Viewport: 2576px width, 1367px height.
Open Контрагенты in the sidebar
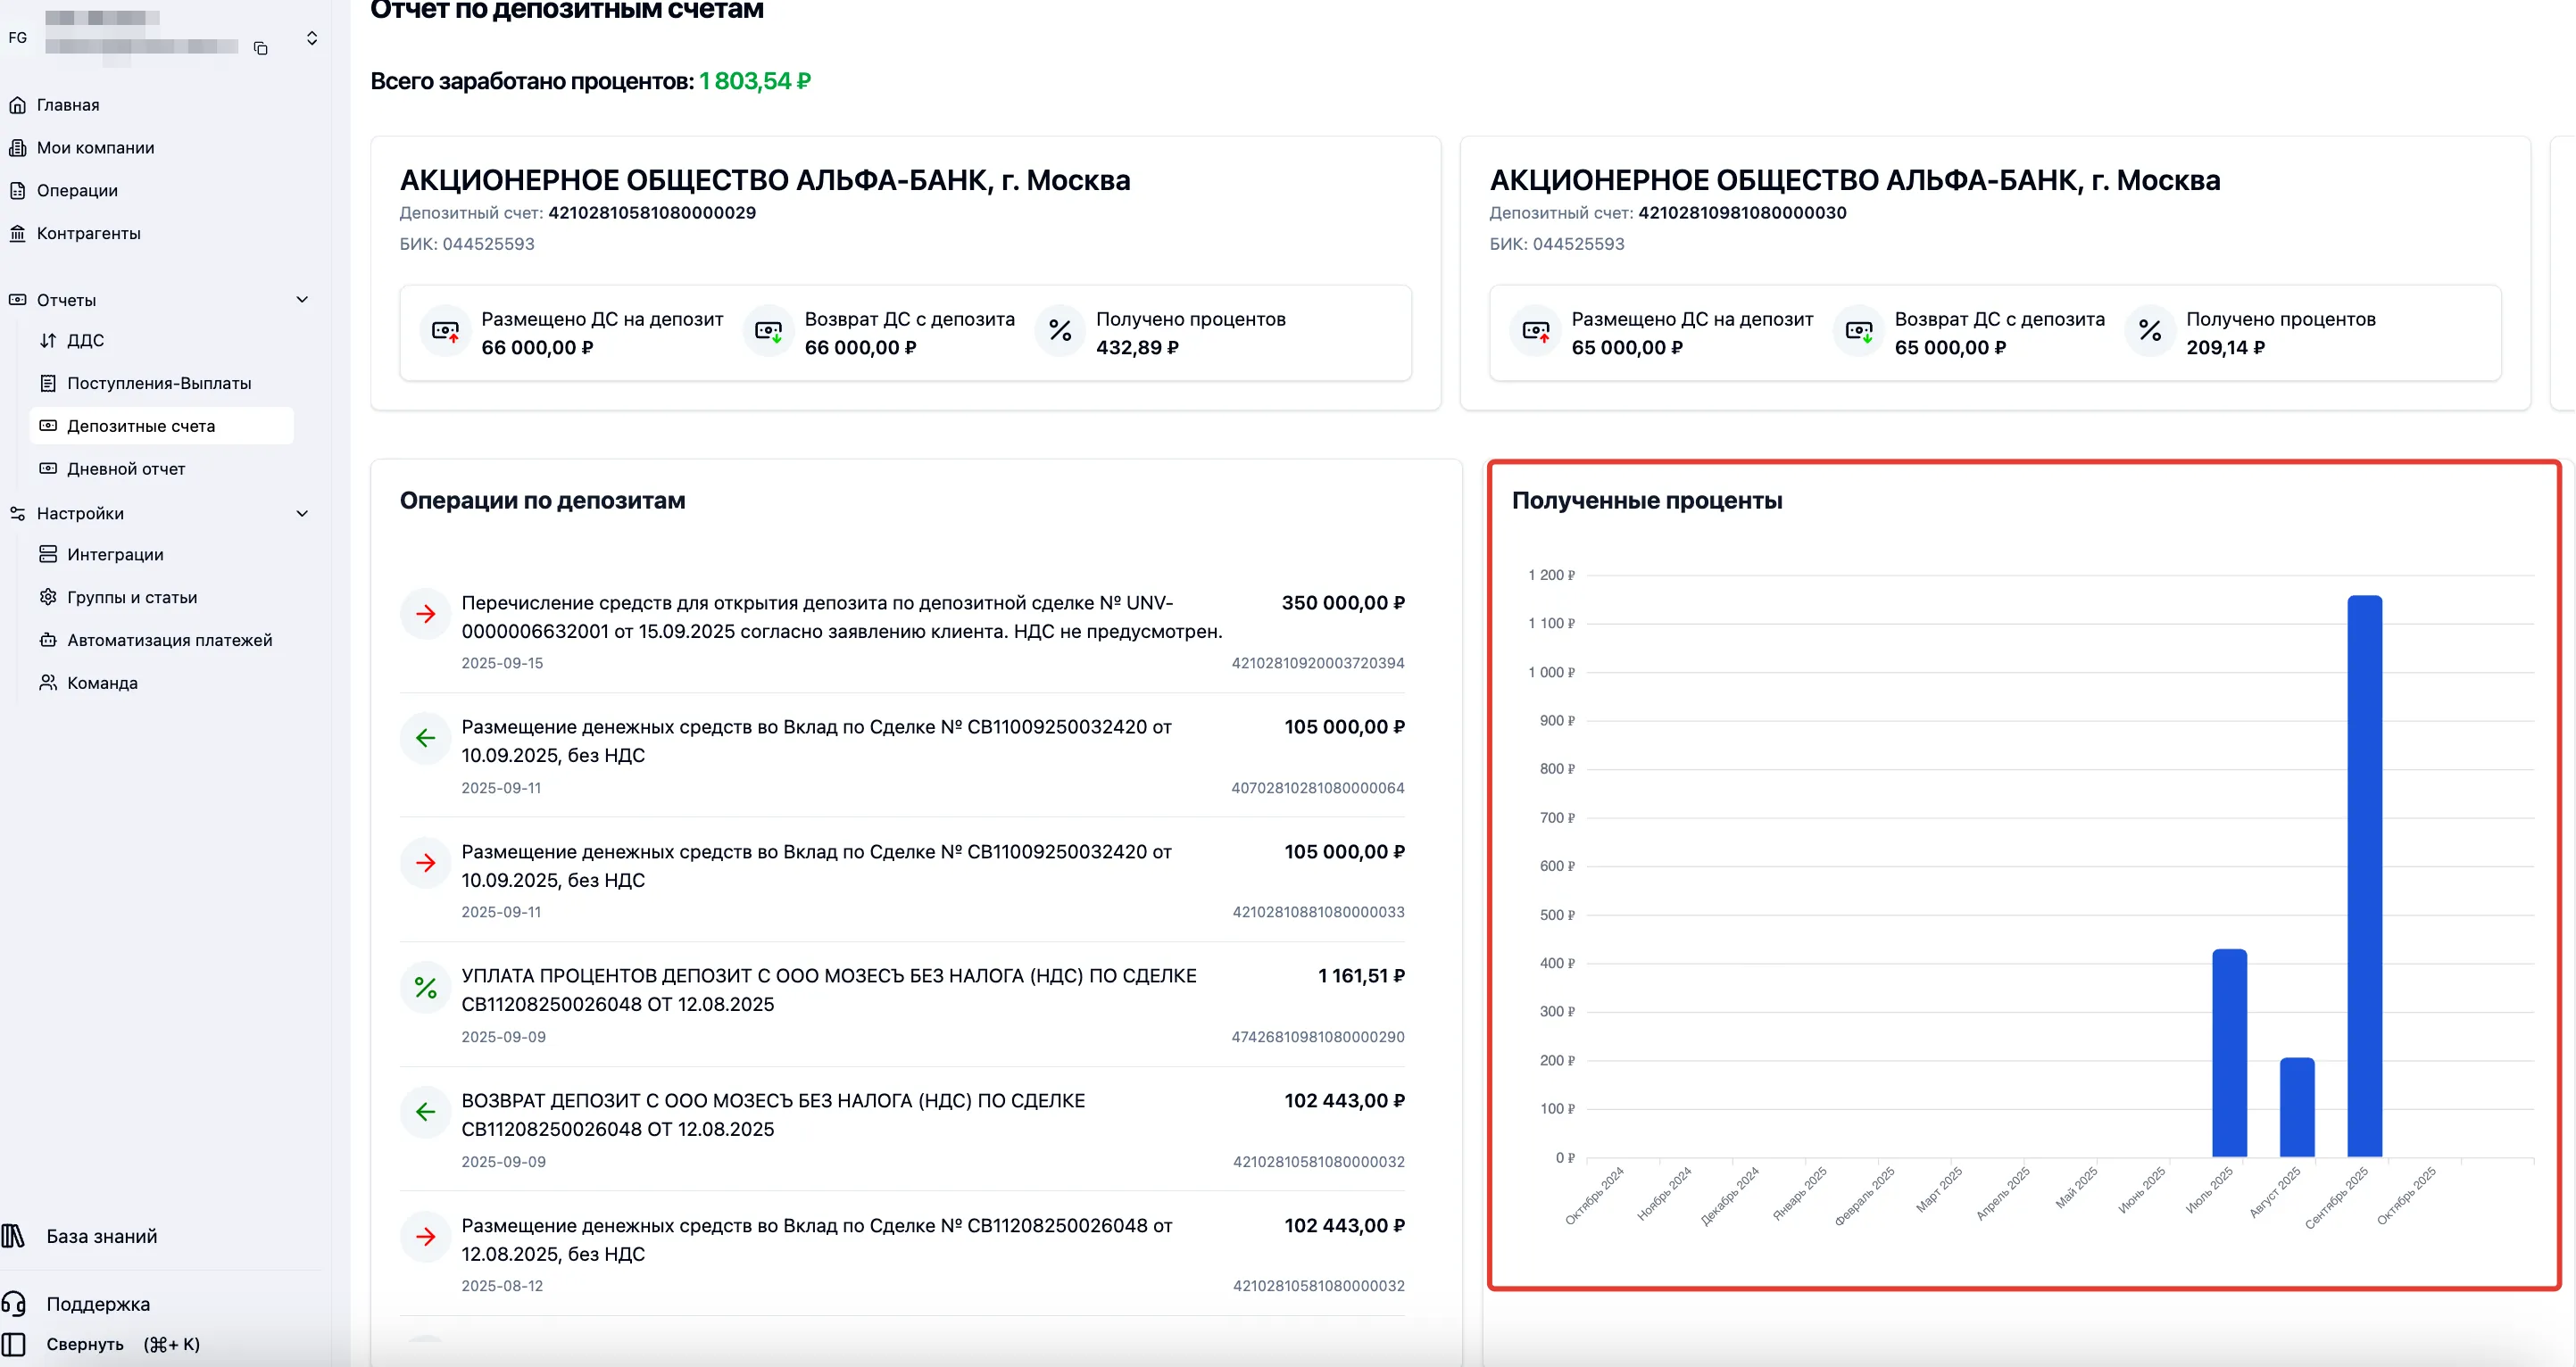pos(88,233)
